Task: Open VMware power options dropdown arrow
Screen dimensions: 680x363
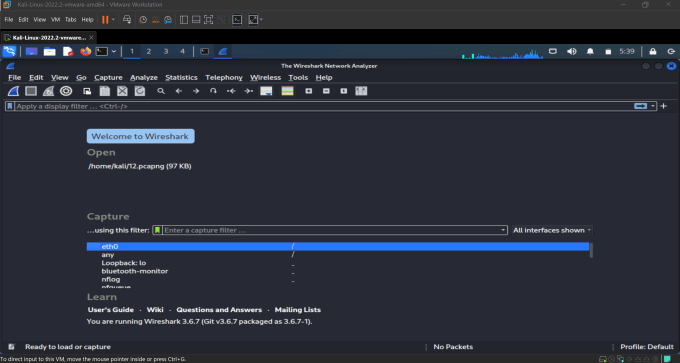Action: pyautogui.click(x=114, y=20)
